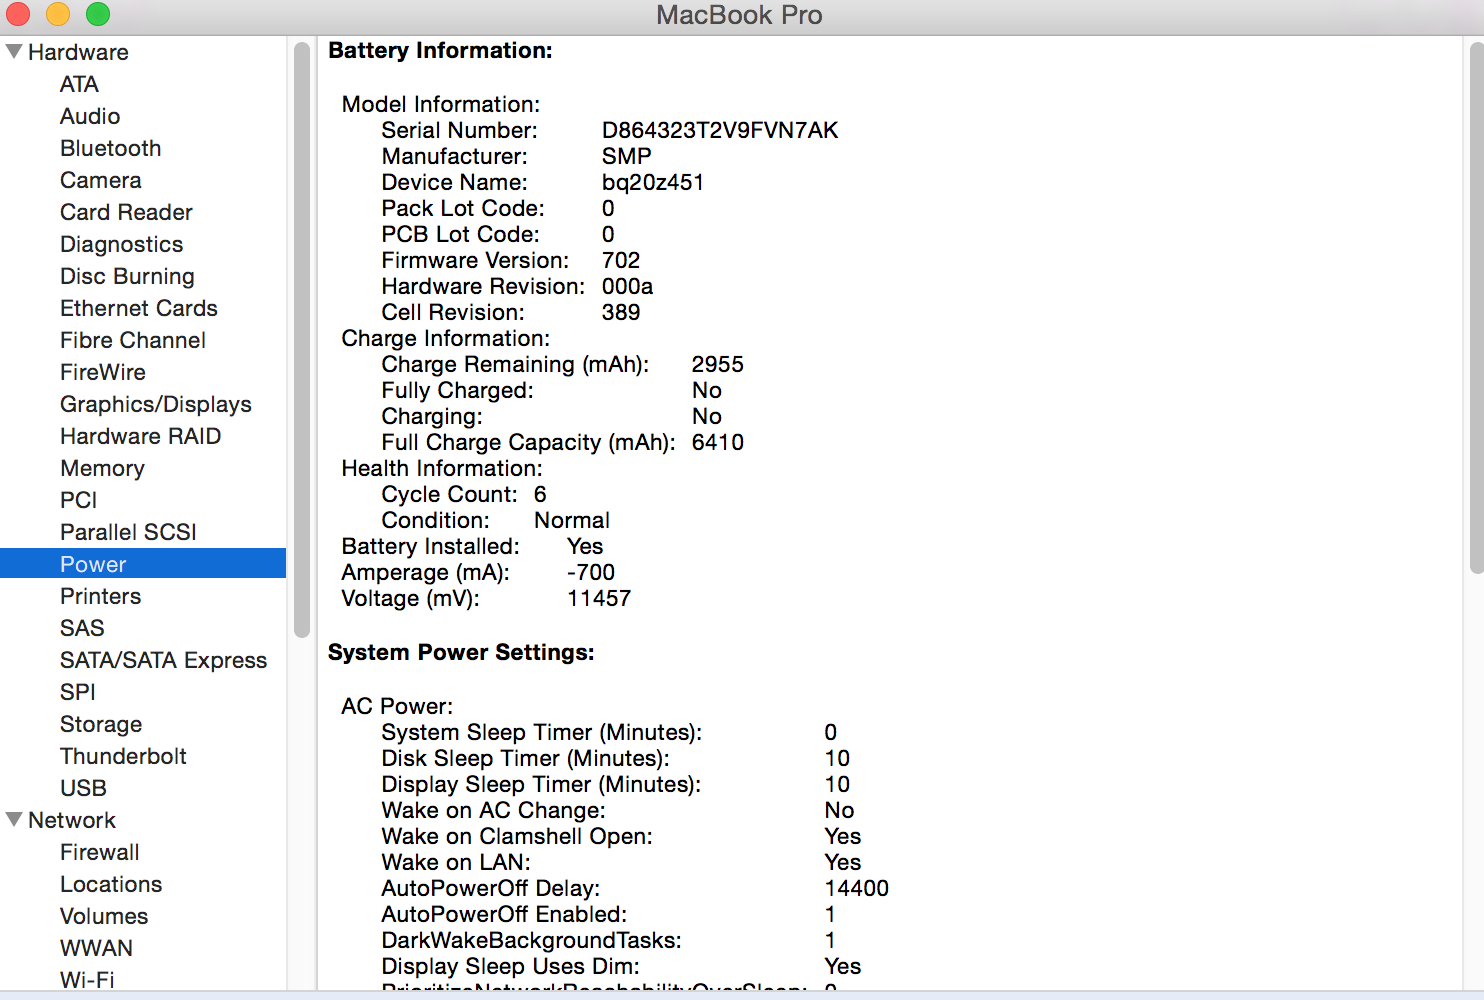The width and height of the screenshot is (1484, 1000).
Task: Select SAS in the sidebar
Action: click(82, 628)
